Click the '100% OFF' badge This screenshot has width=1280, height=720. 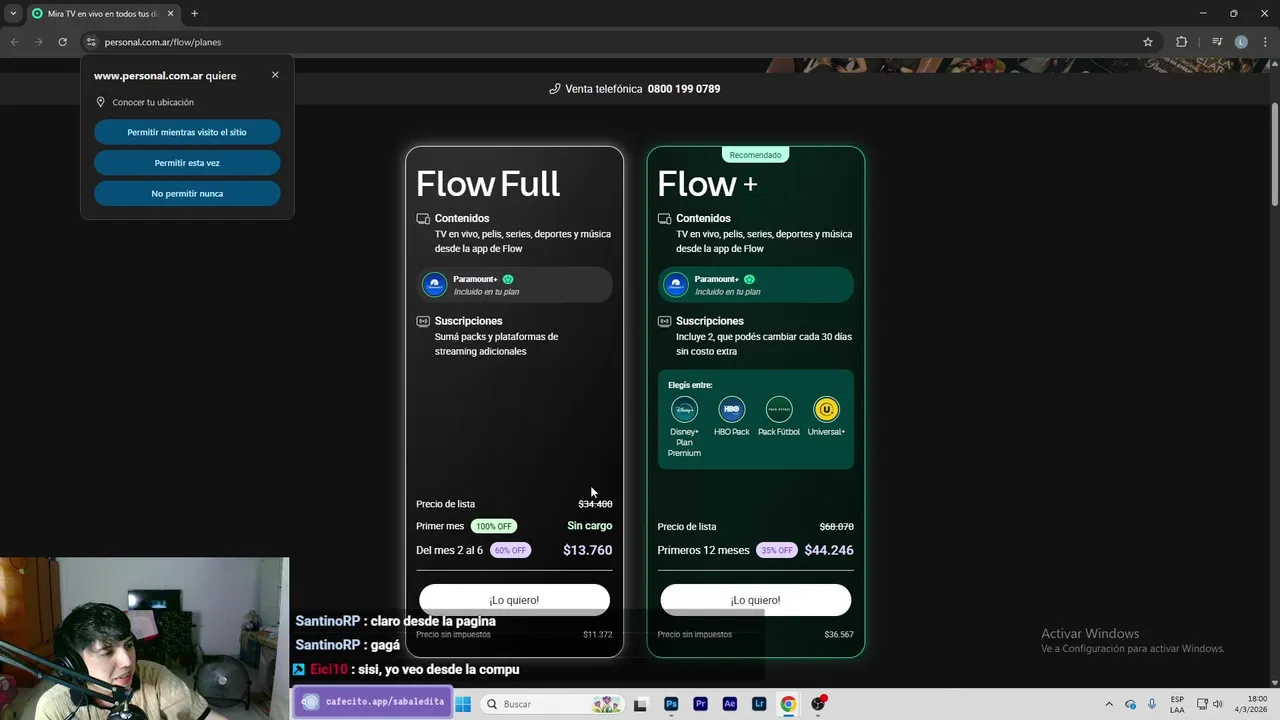click(494, 526)
